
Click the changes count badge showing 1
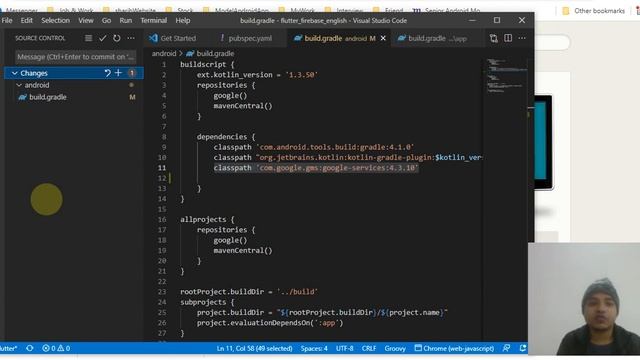pyautogui.click(x=132, y=73)
